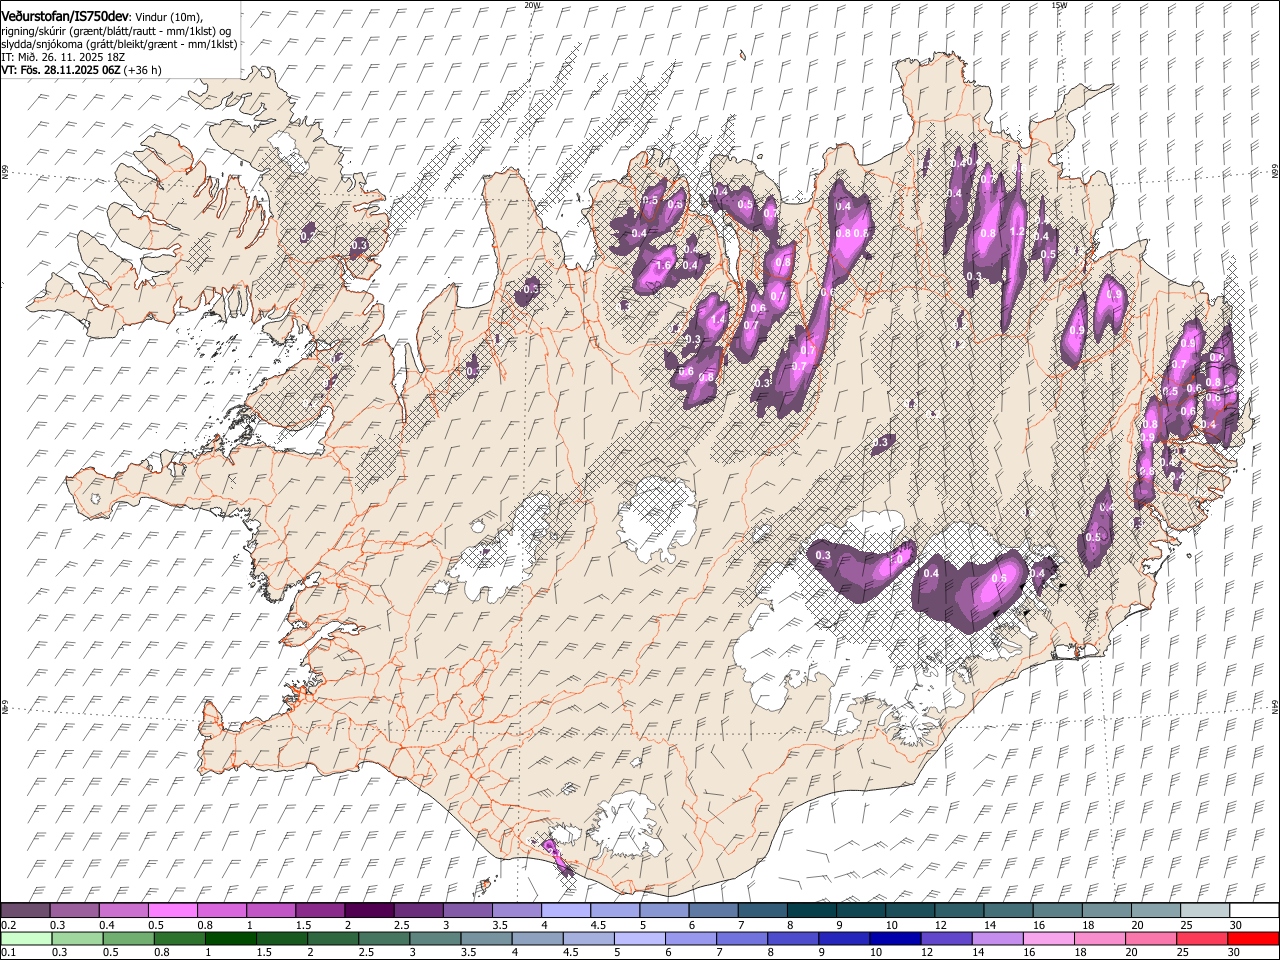Click the '0.2' label on the snow legend
1280x960 pixels.
pos(8,925)
